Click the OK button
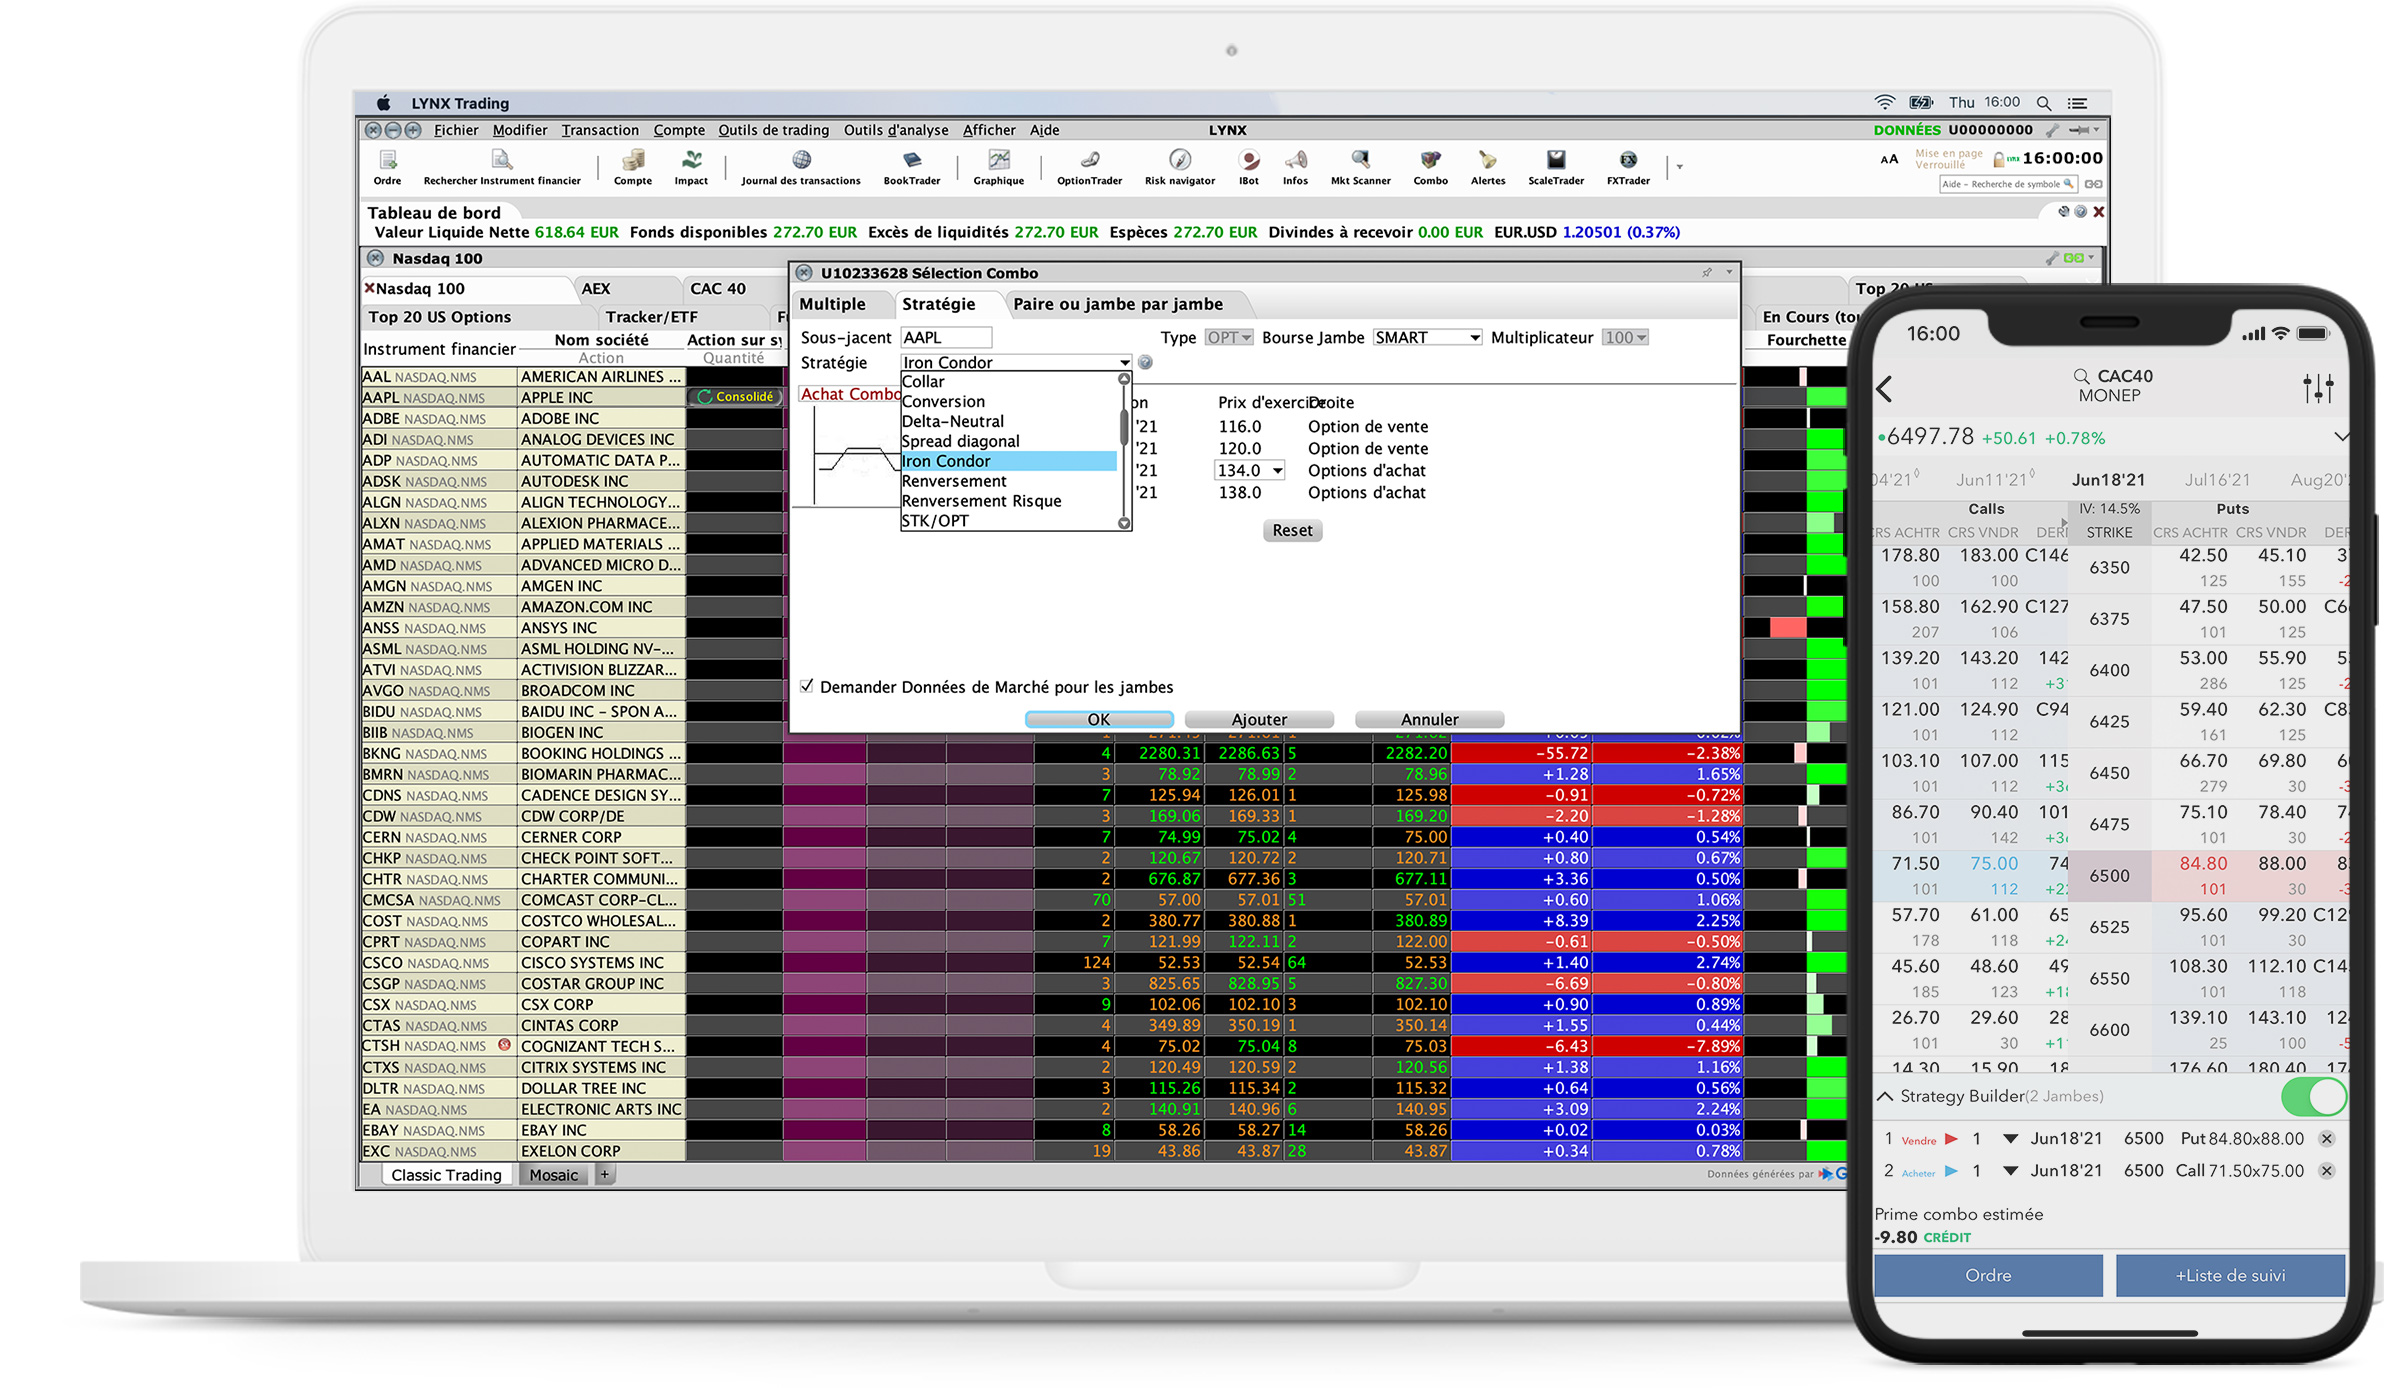This screenshot has height=1388, width=2400. pos(1099,720)
